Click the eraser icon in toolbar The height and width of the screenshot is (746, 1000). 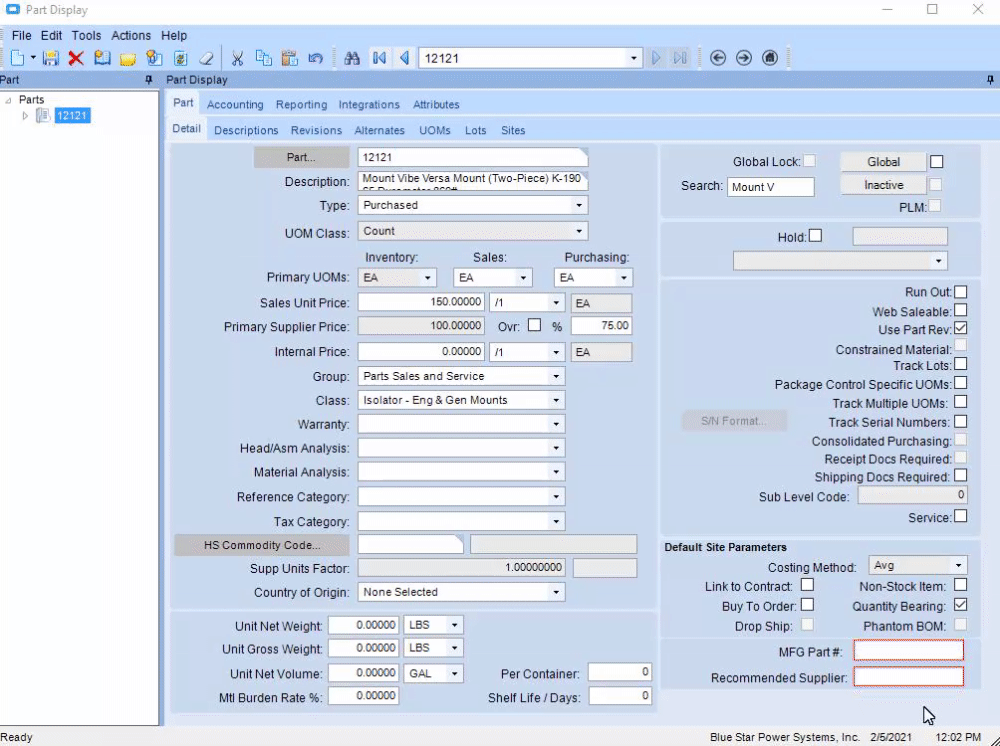(x=206, y=58)
